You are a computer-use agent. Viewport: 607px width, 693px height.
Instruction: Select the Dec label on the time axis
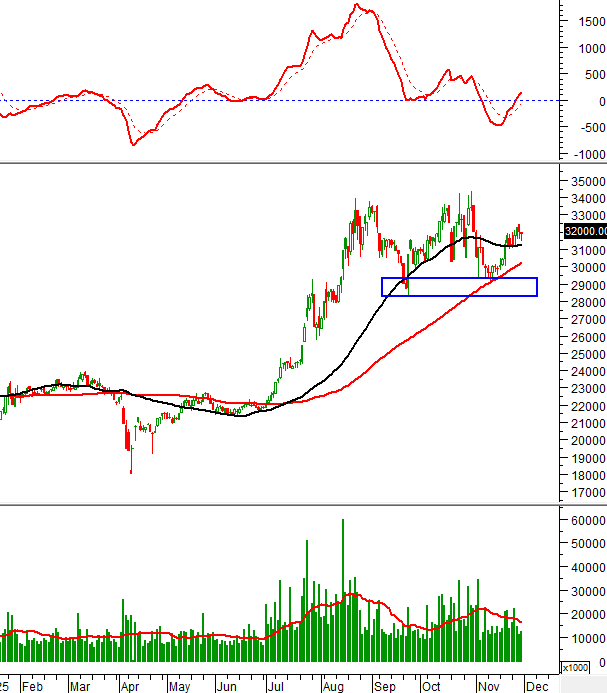pos(535,687)
